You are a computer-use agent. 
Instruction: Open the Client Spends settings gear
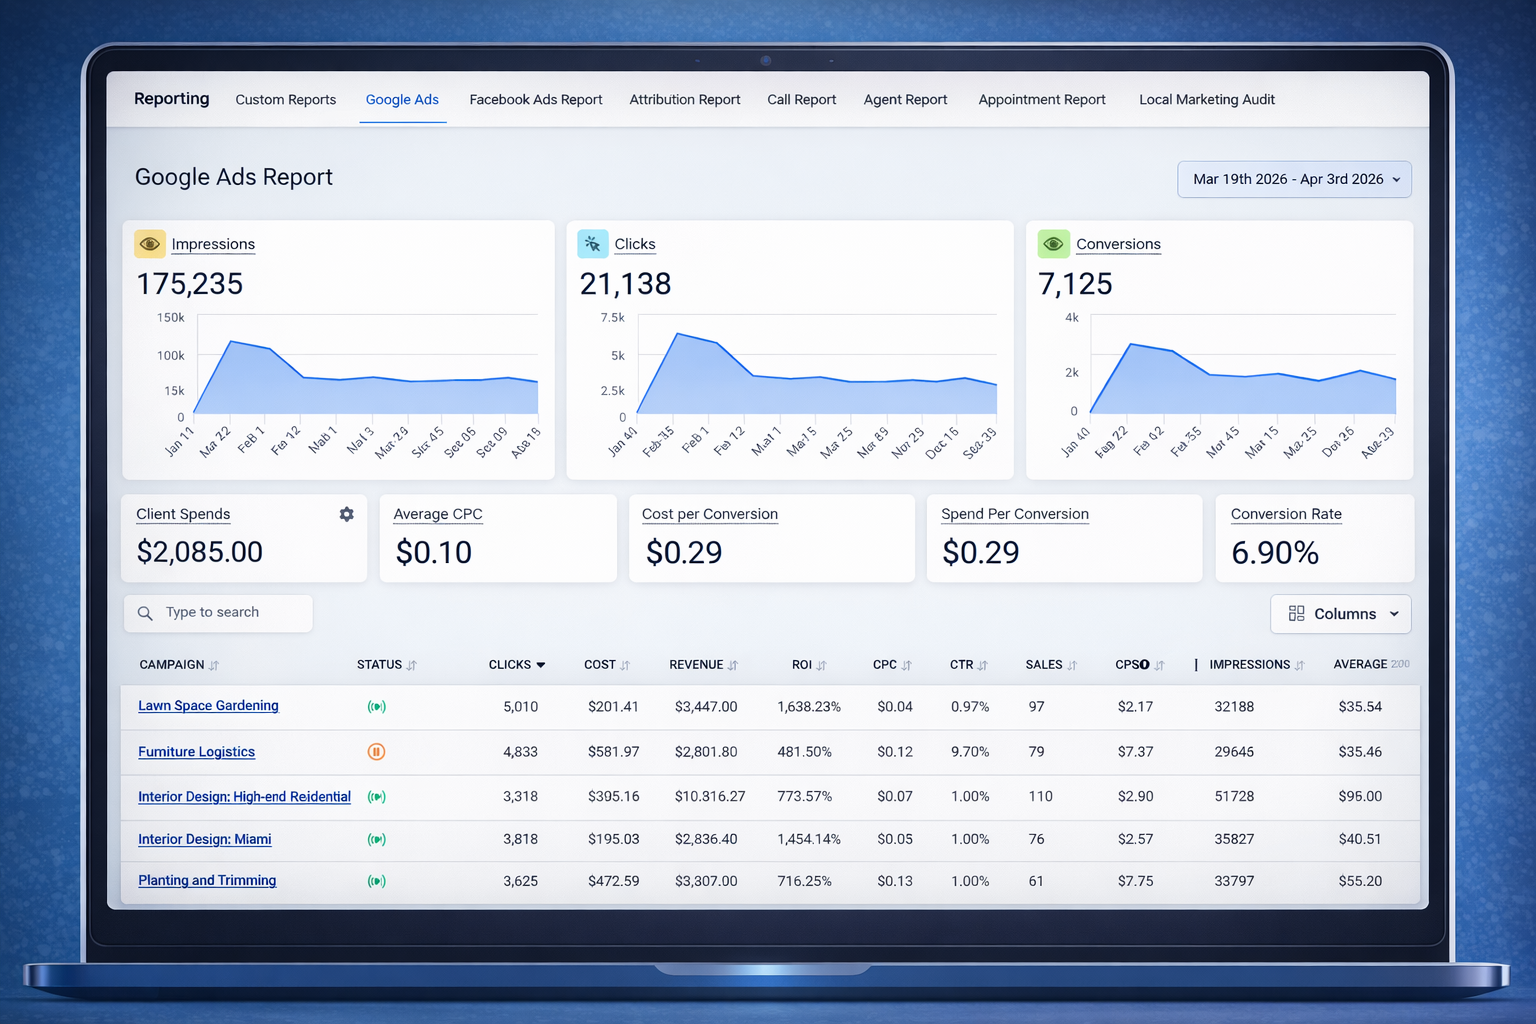(x=346, y=513)
